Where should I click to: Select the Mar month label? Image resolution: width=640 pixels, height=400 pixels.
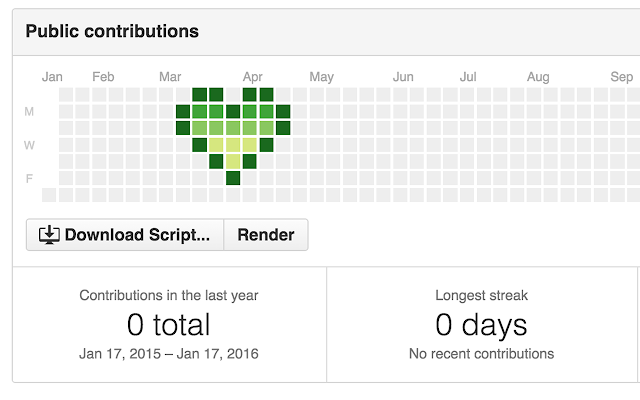click(x=170, y=76)
